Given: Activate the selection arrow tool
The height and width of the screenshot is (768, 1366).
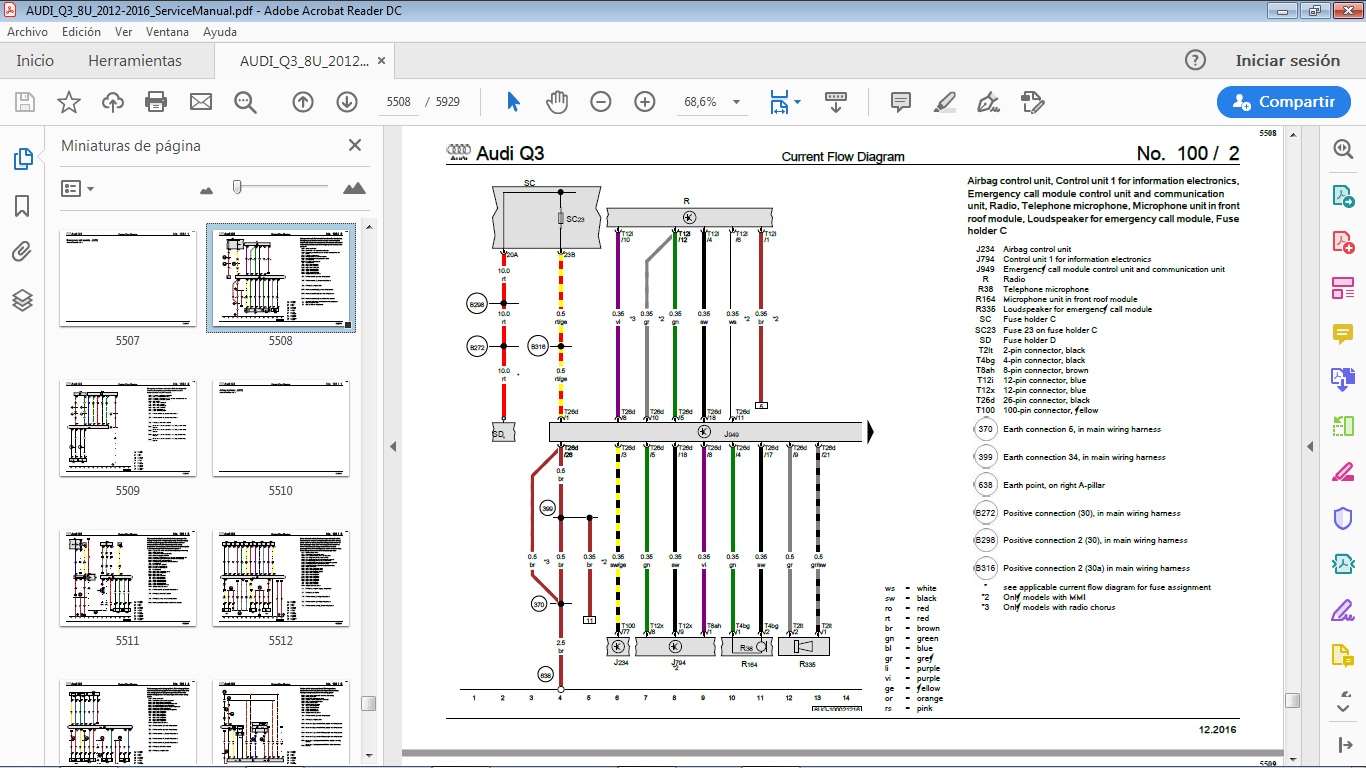Looking at the screenshot, I should [x=514, y=102].
